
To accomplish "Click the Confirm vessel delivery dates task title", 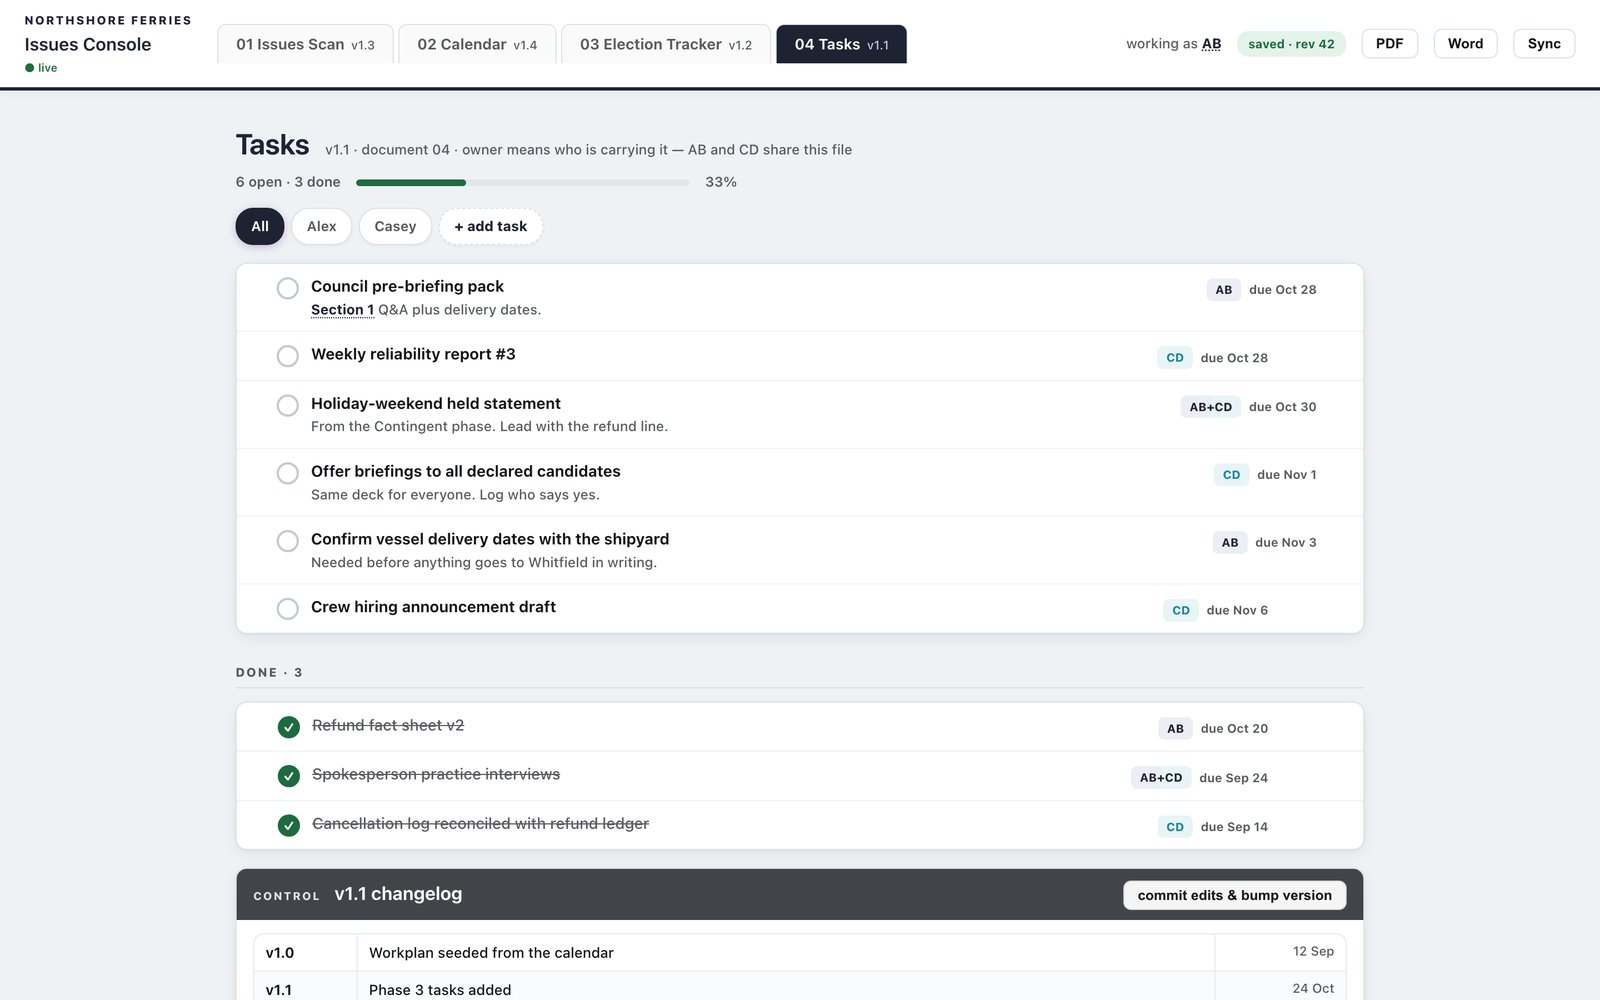I will [490, 539].
